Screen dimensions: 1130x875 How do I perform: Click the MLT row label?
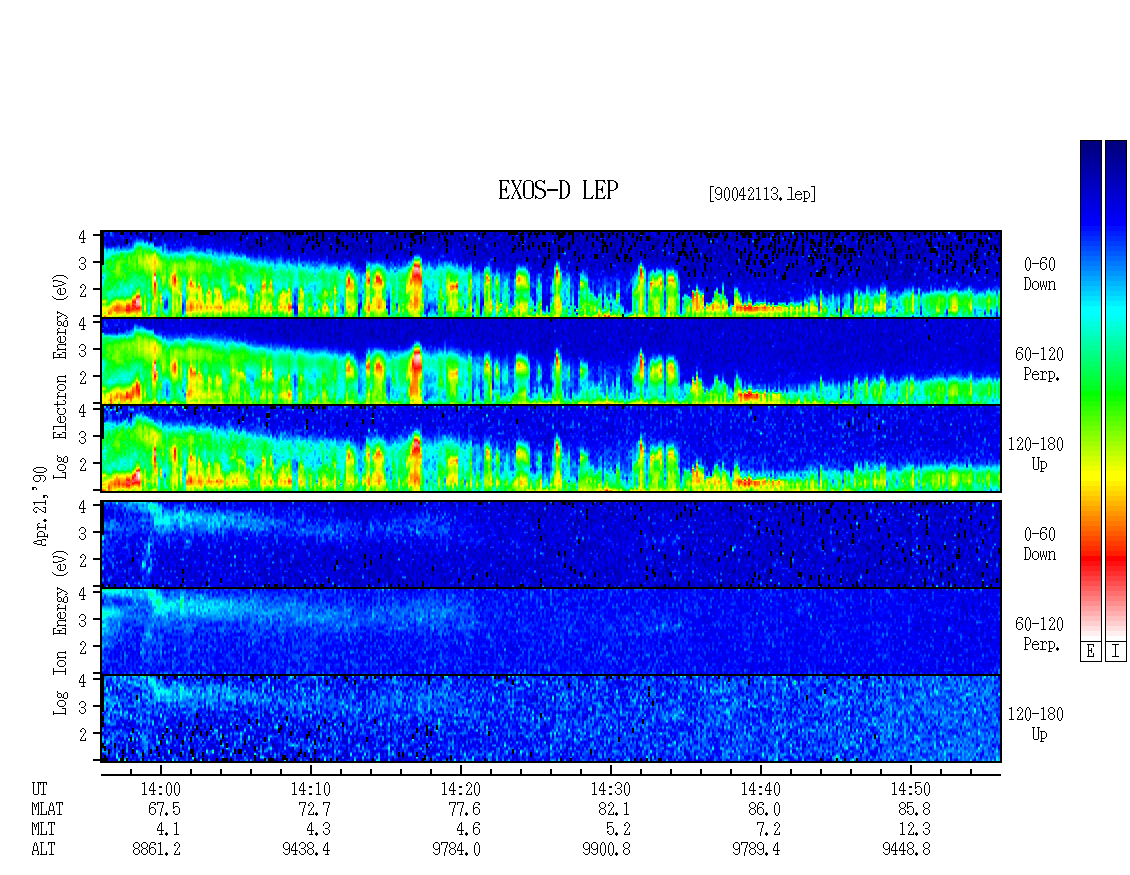[43, 830]
